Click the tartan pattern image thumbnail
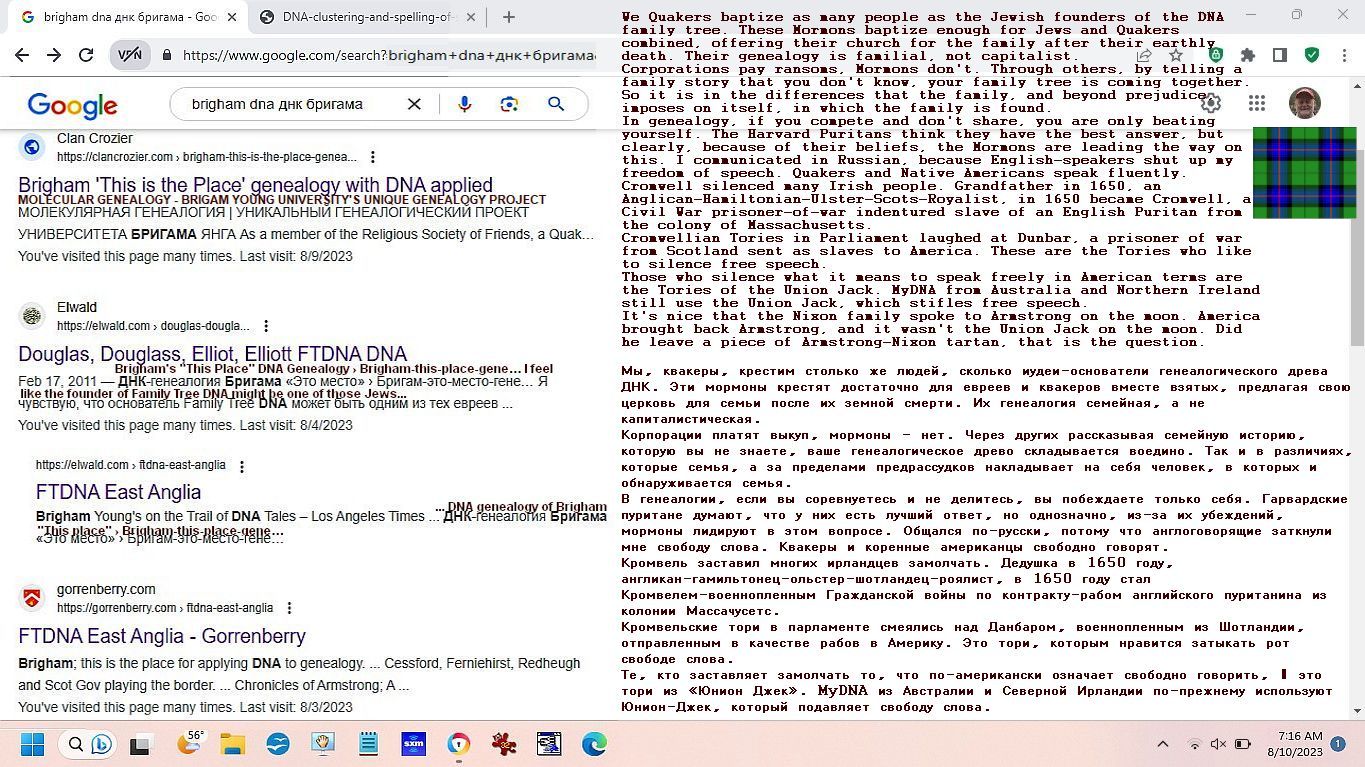Image resolution: width=1365 pixels, height=767 pixels. coord(1304,172)
